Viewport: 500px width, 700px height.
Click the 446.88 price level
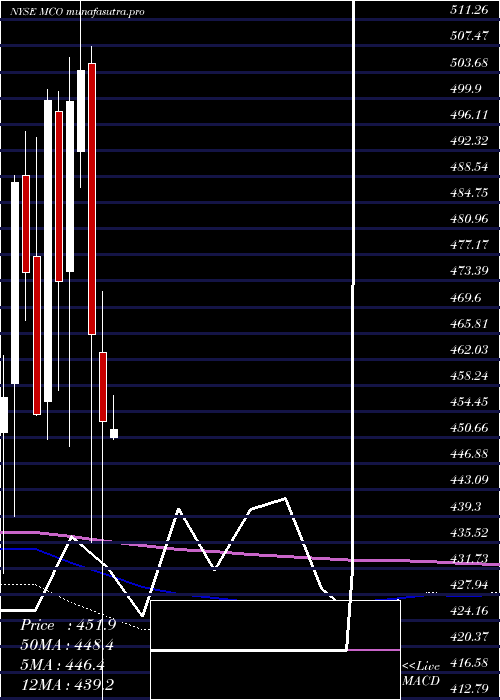469,454
